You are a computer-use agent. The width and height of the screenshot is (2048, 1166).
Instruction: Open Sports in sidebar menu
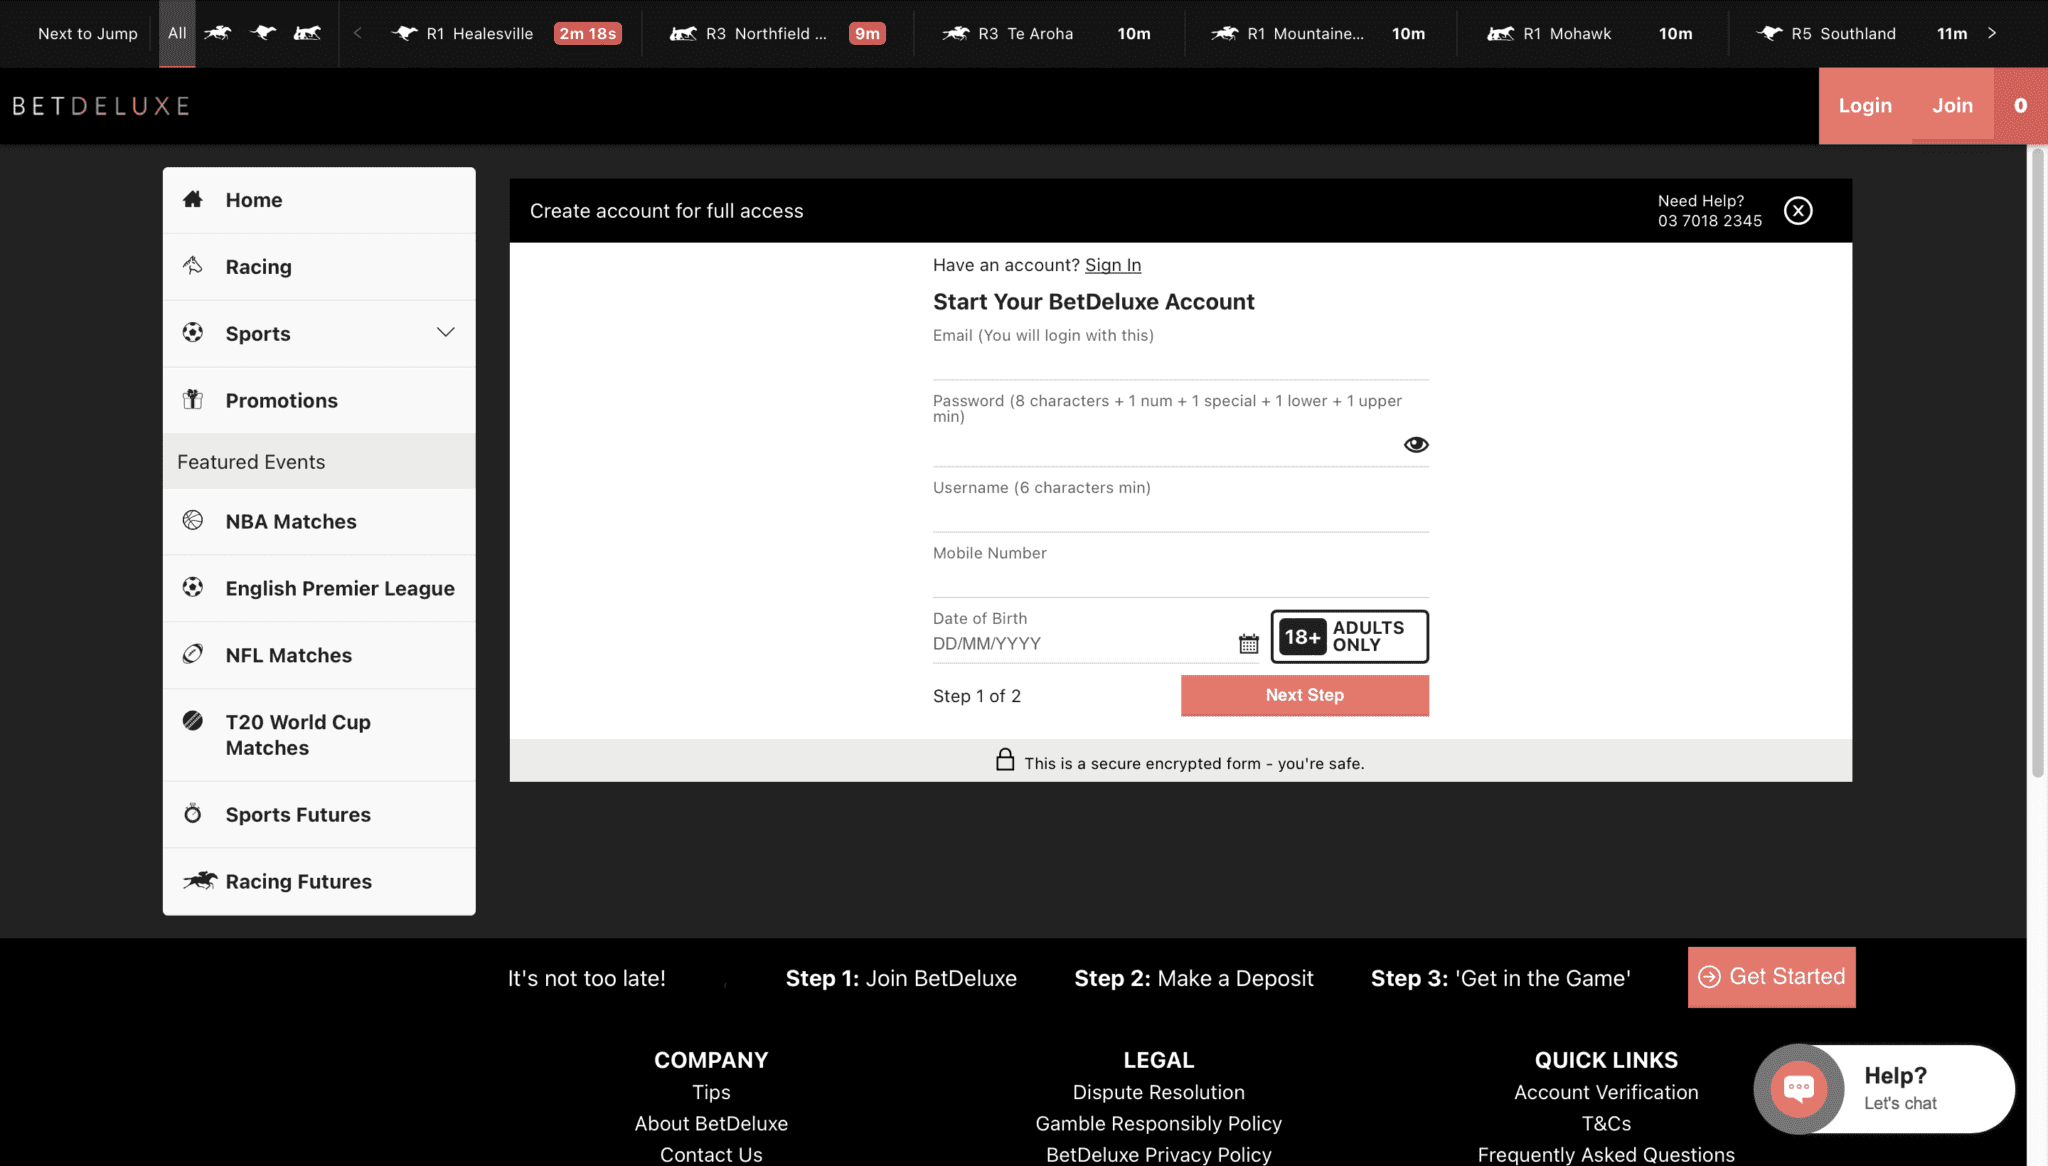(319, 334)
